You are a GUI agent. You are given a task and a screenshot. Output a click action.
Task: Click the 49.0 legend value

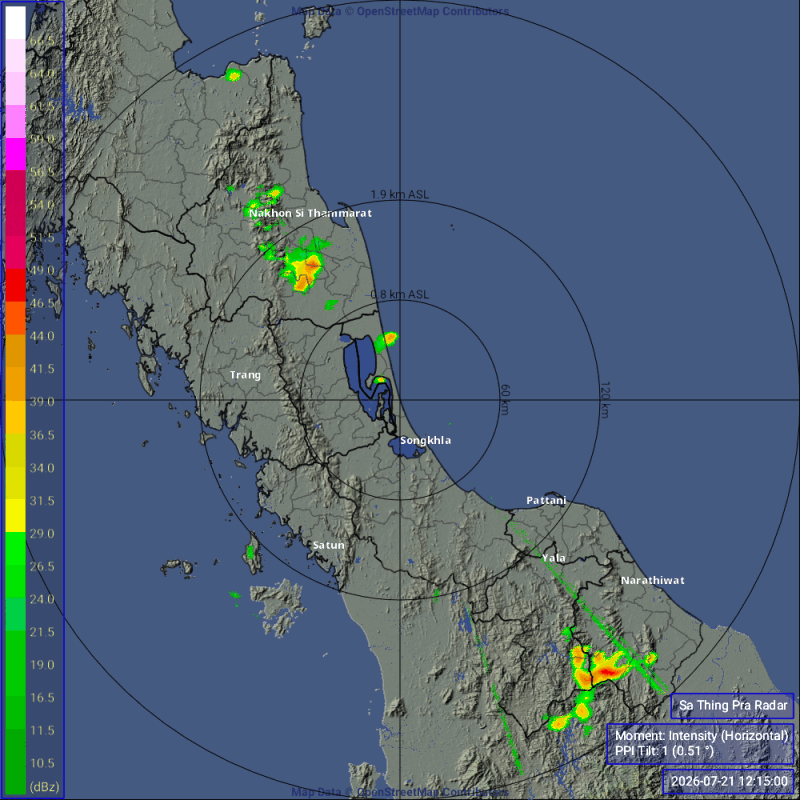(x=42, y=270)
